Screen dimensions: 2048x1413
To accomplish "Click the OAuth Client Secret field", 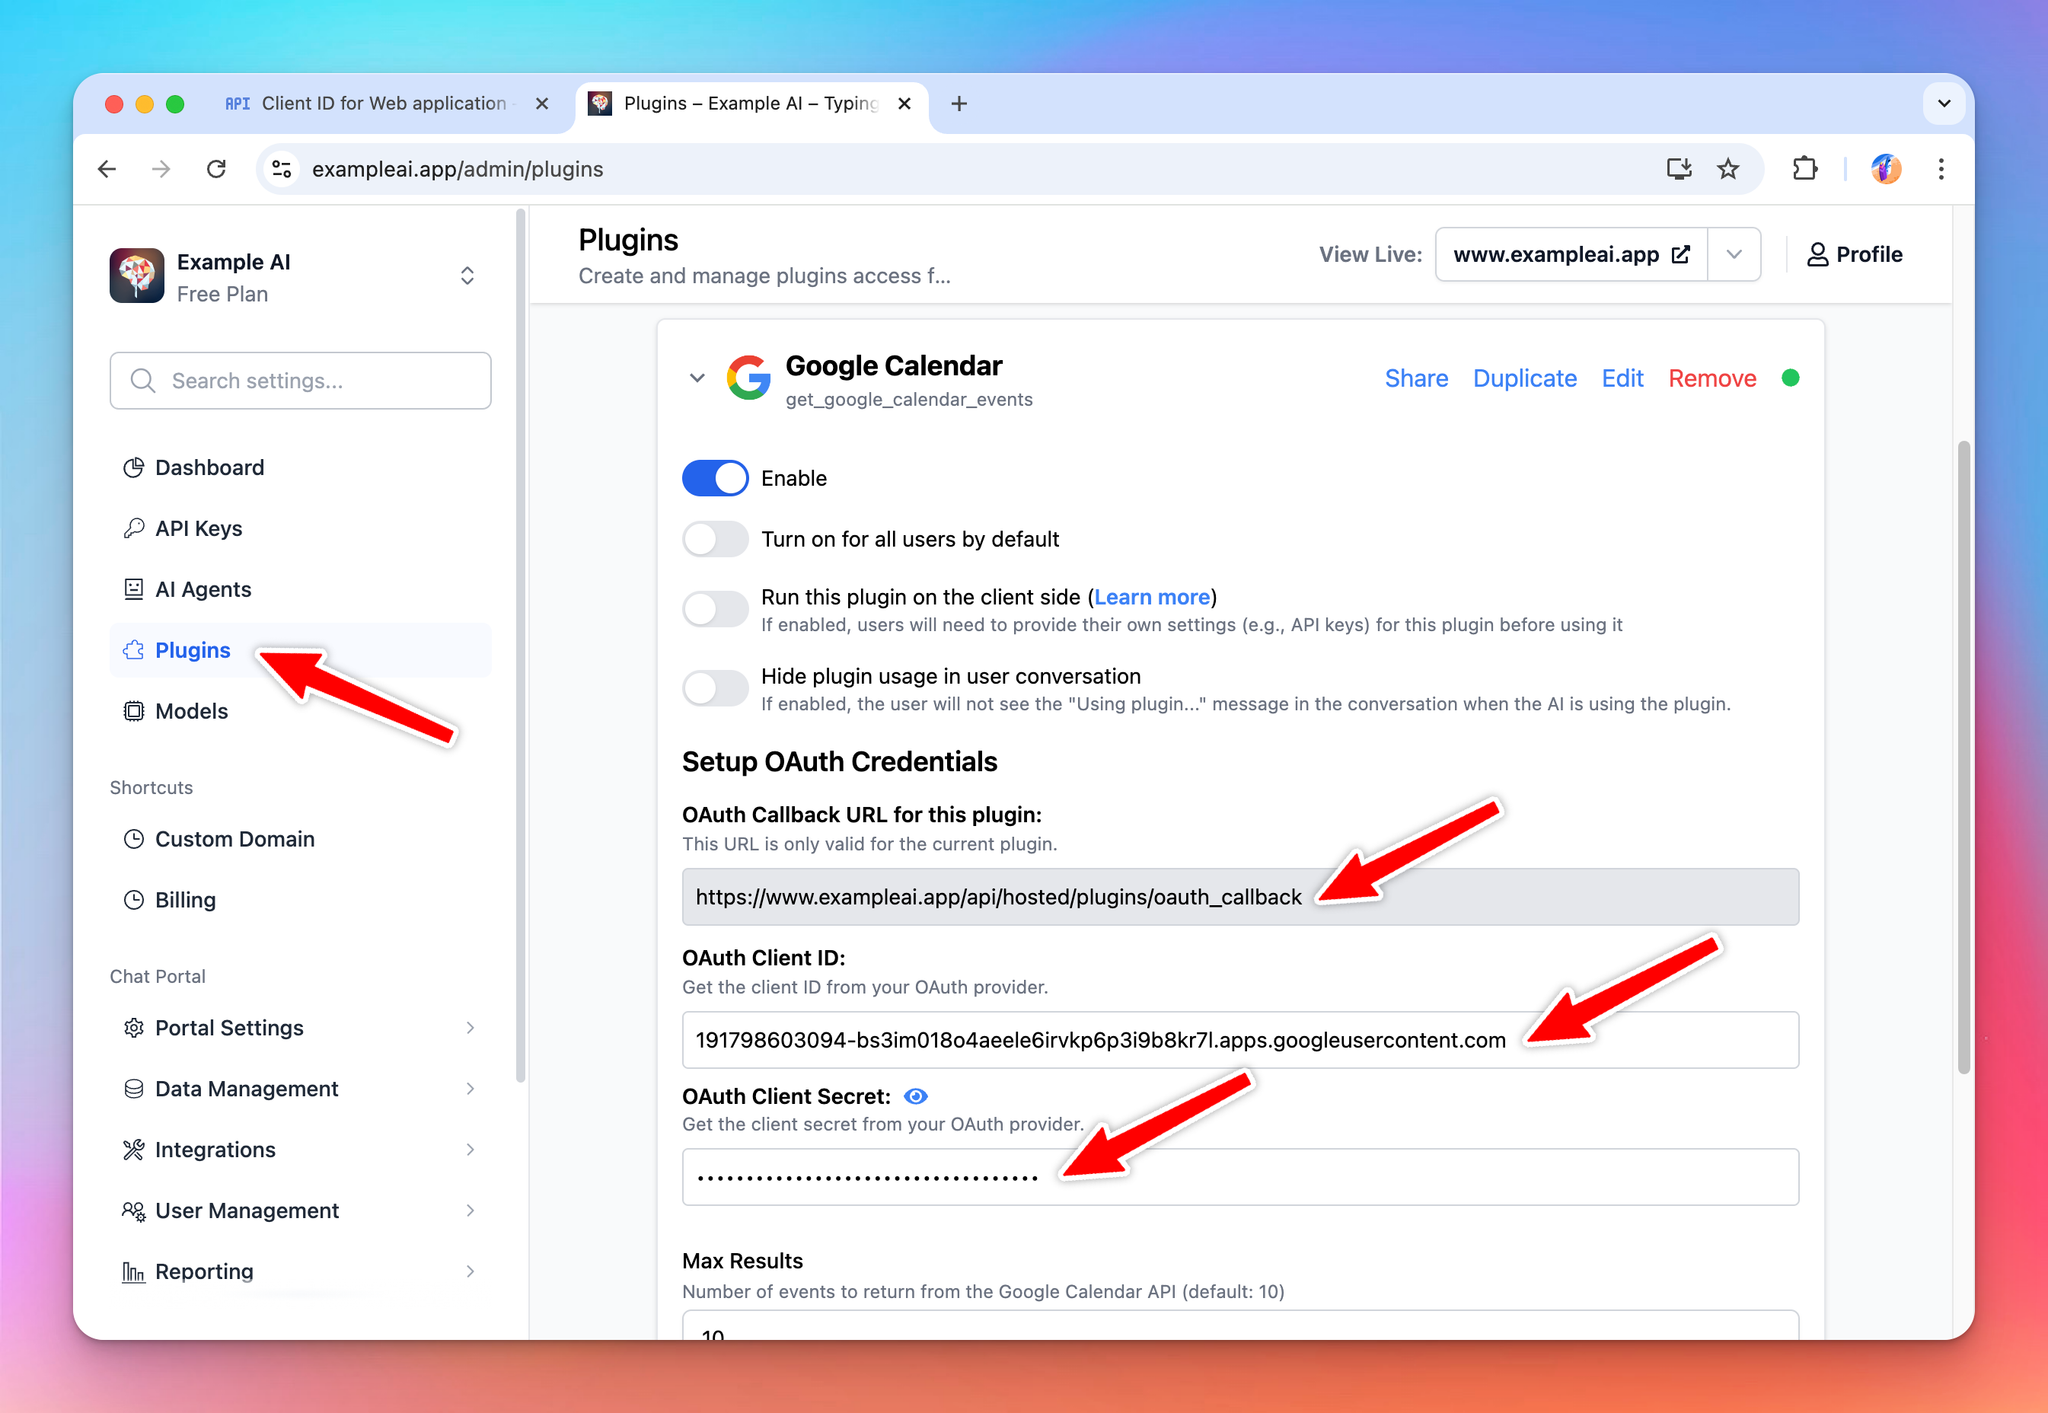I will click(1240, 1177).
